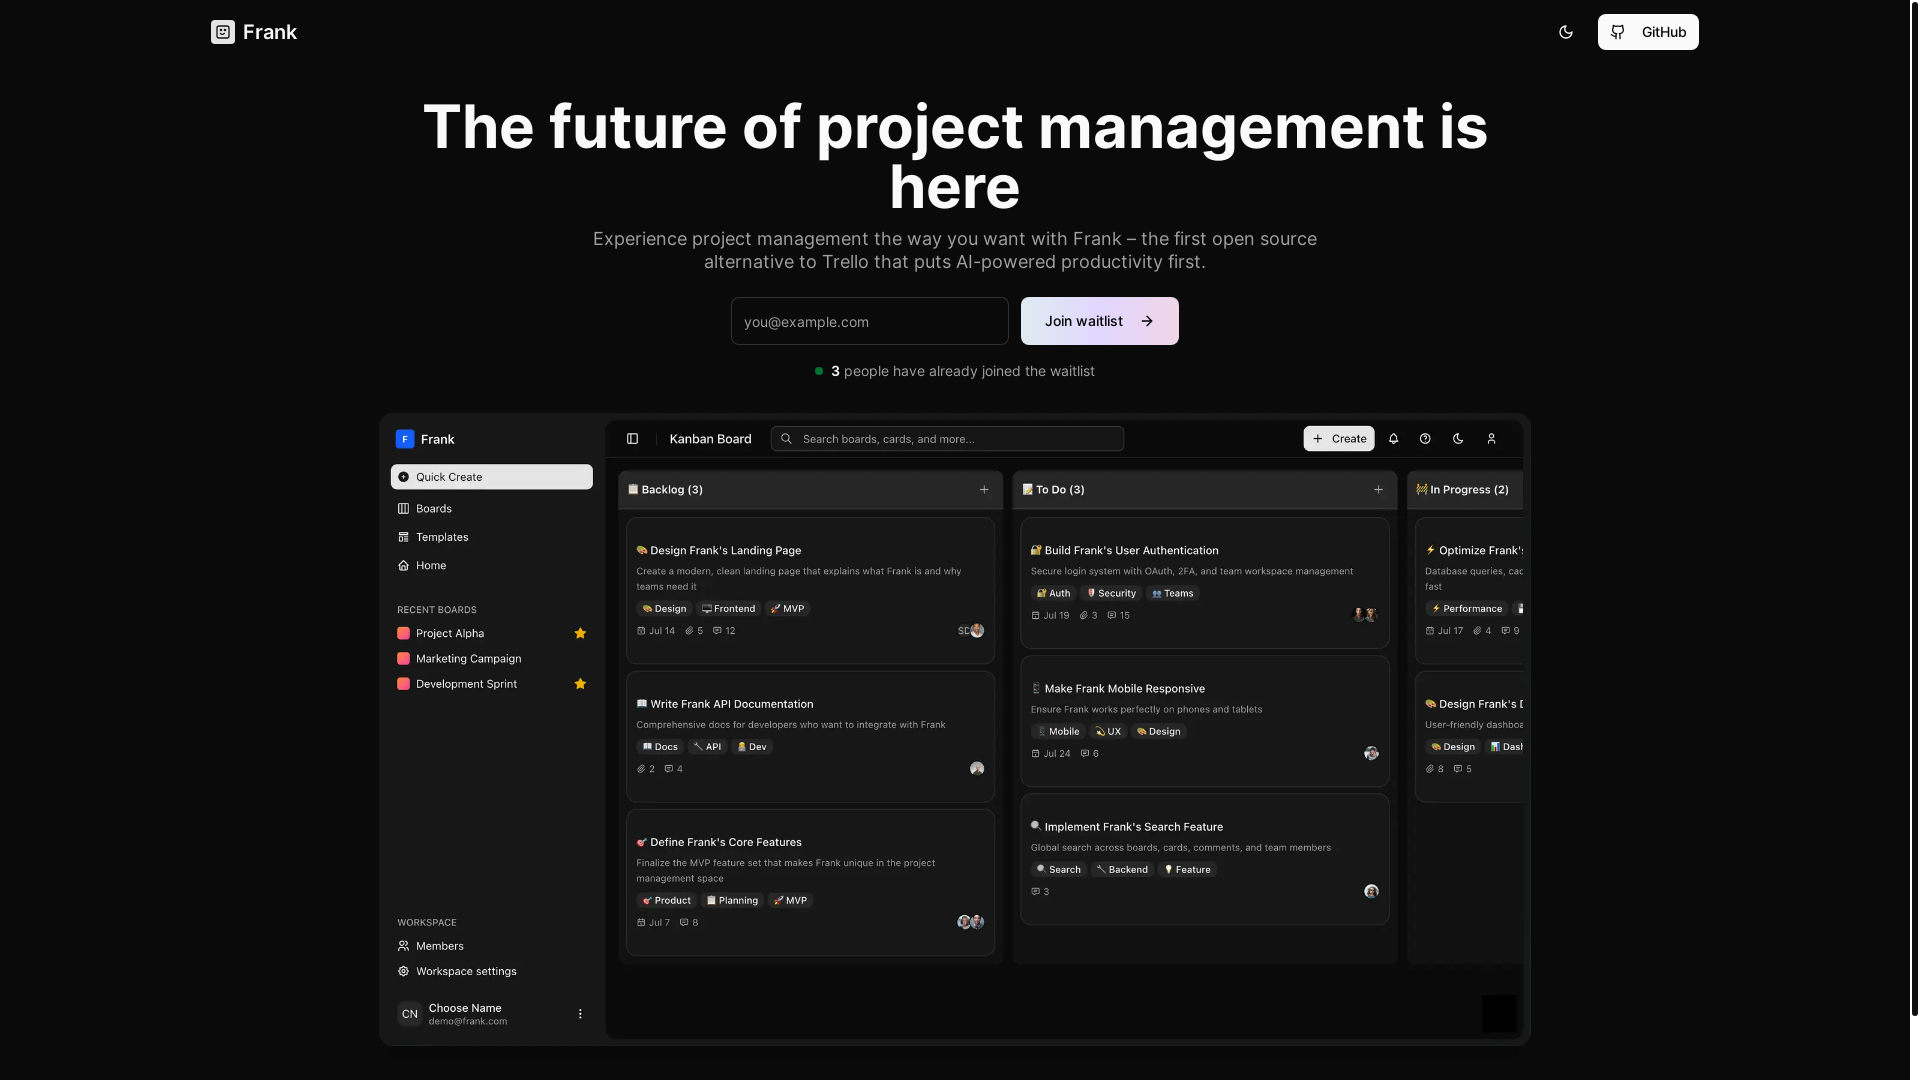The image size is (1920, 1080).
Task: Open notifications via the bell icon
Action: (x=1393, y=439)
